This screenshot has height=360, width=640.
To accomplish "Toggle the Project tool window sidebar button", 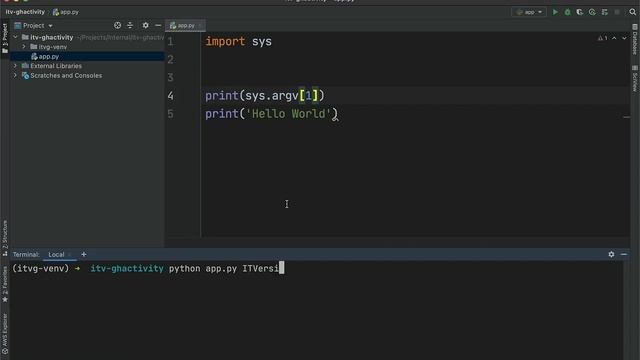I will (x=5, y=38).
